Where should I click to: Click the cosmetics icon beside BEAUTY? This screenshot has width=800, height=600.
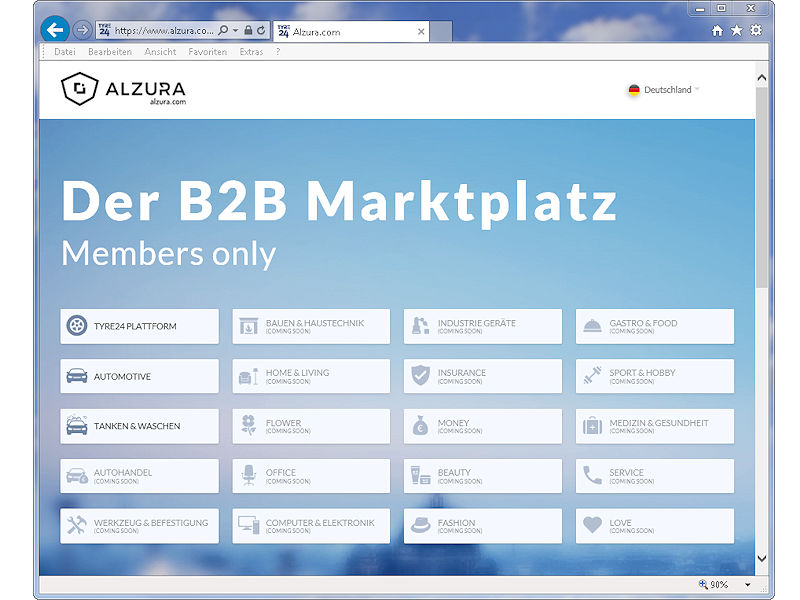(420, 475)
